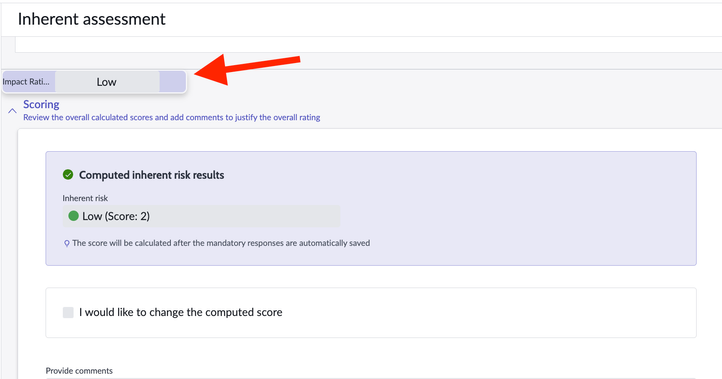Collapse the Scoring section chevron

coord(12,111)
